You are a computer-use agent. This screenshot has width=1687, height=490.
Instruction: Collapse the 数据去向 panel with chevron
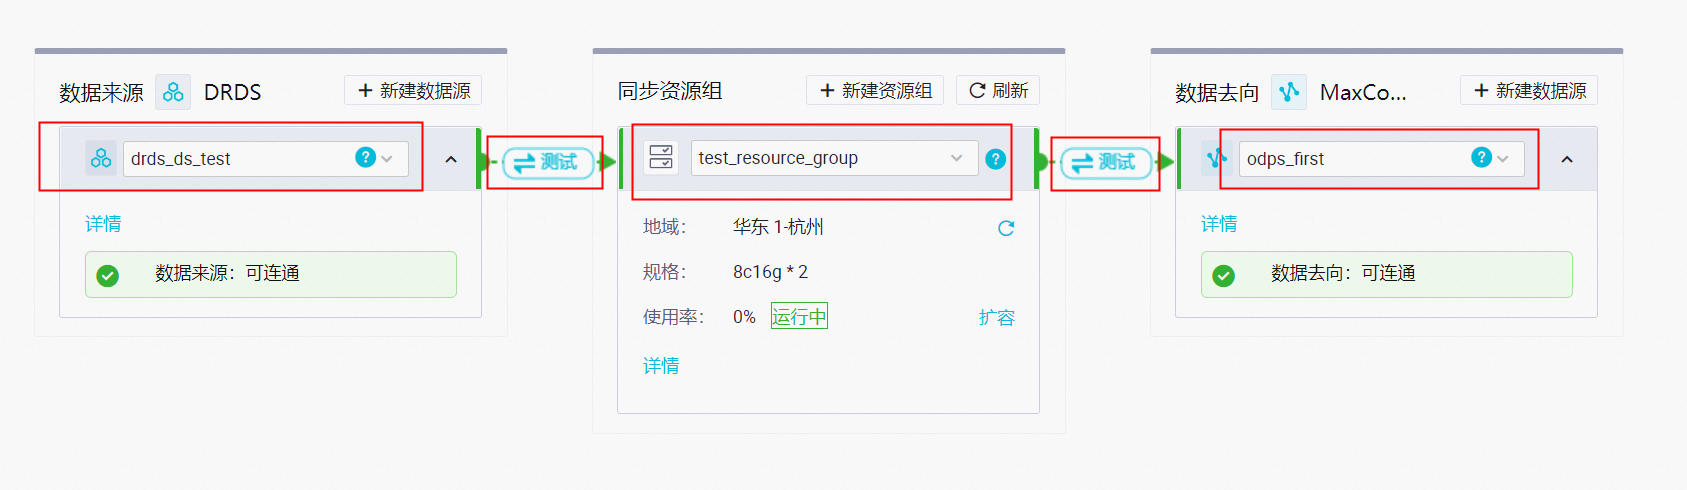tap(1567, 159)
